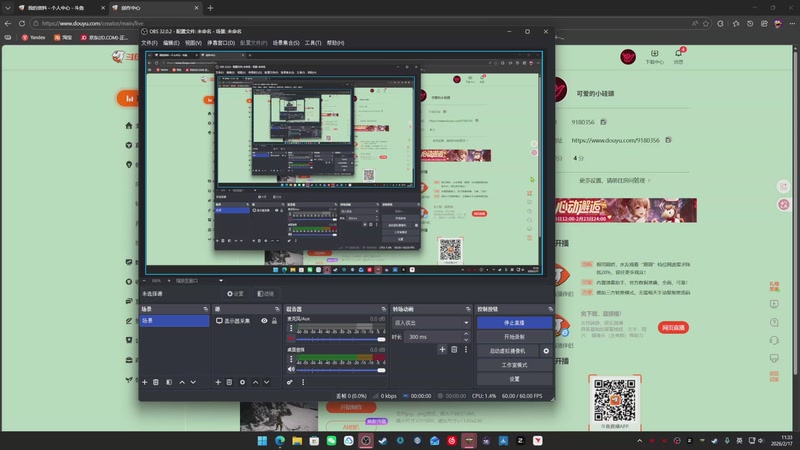
Task: Move the source up in the Sources dock
Action: [256, 382]
